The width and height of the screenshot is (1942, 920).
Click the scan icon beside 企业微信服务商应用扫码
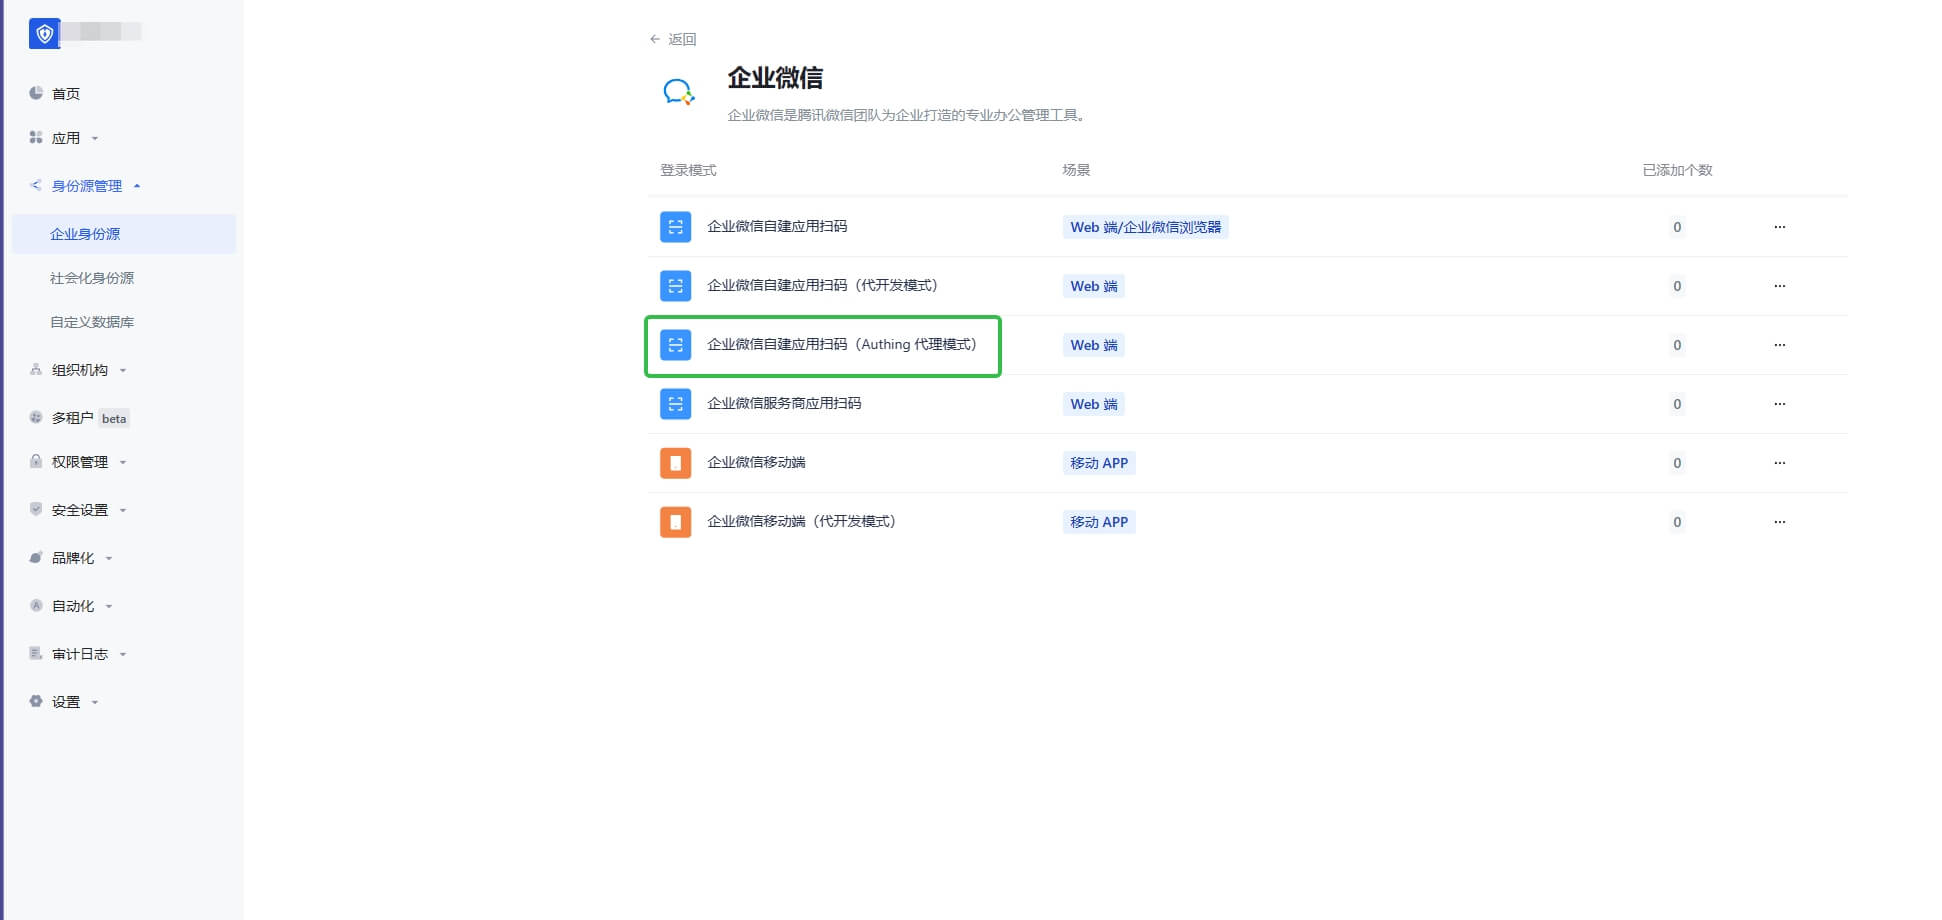click(675, 404)
